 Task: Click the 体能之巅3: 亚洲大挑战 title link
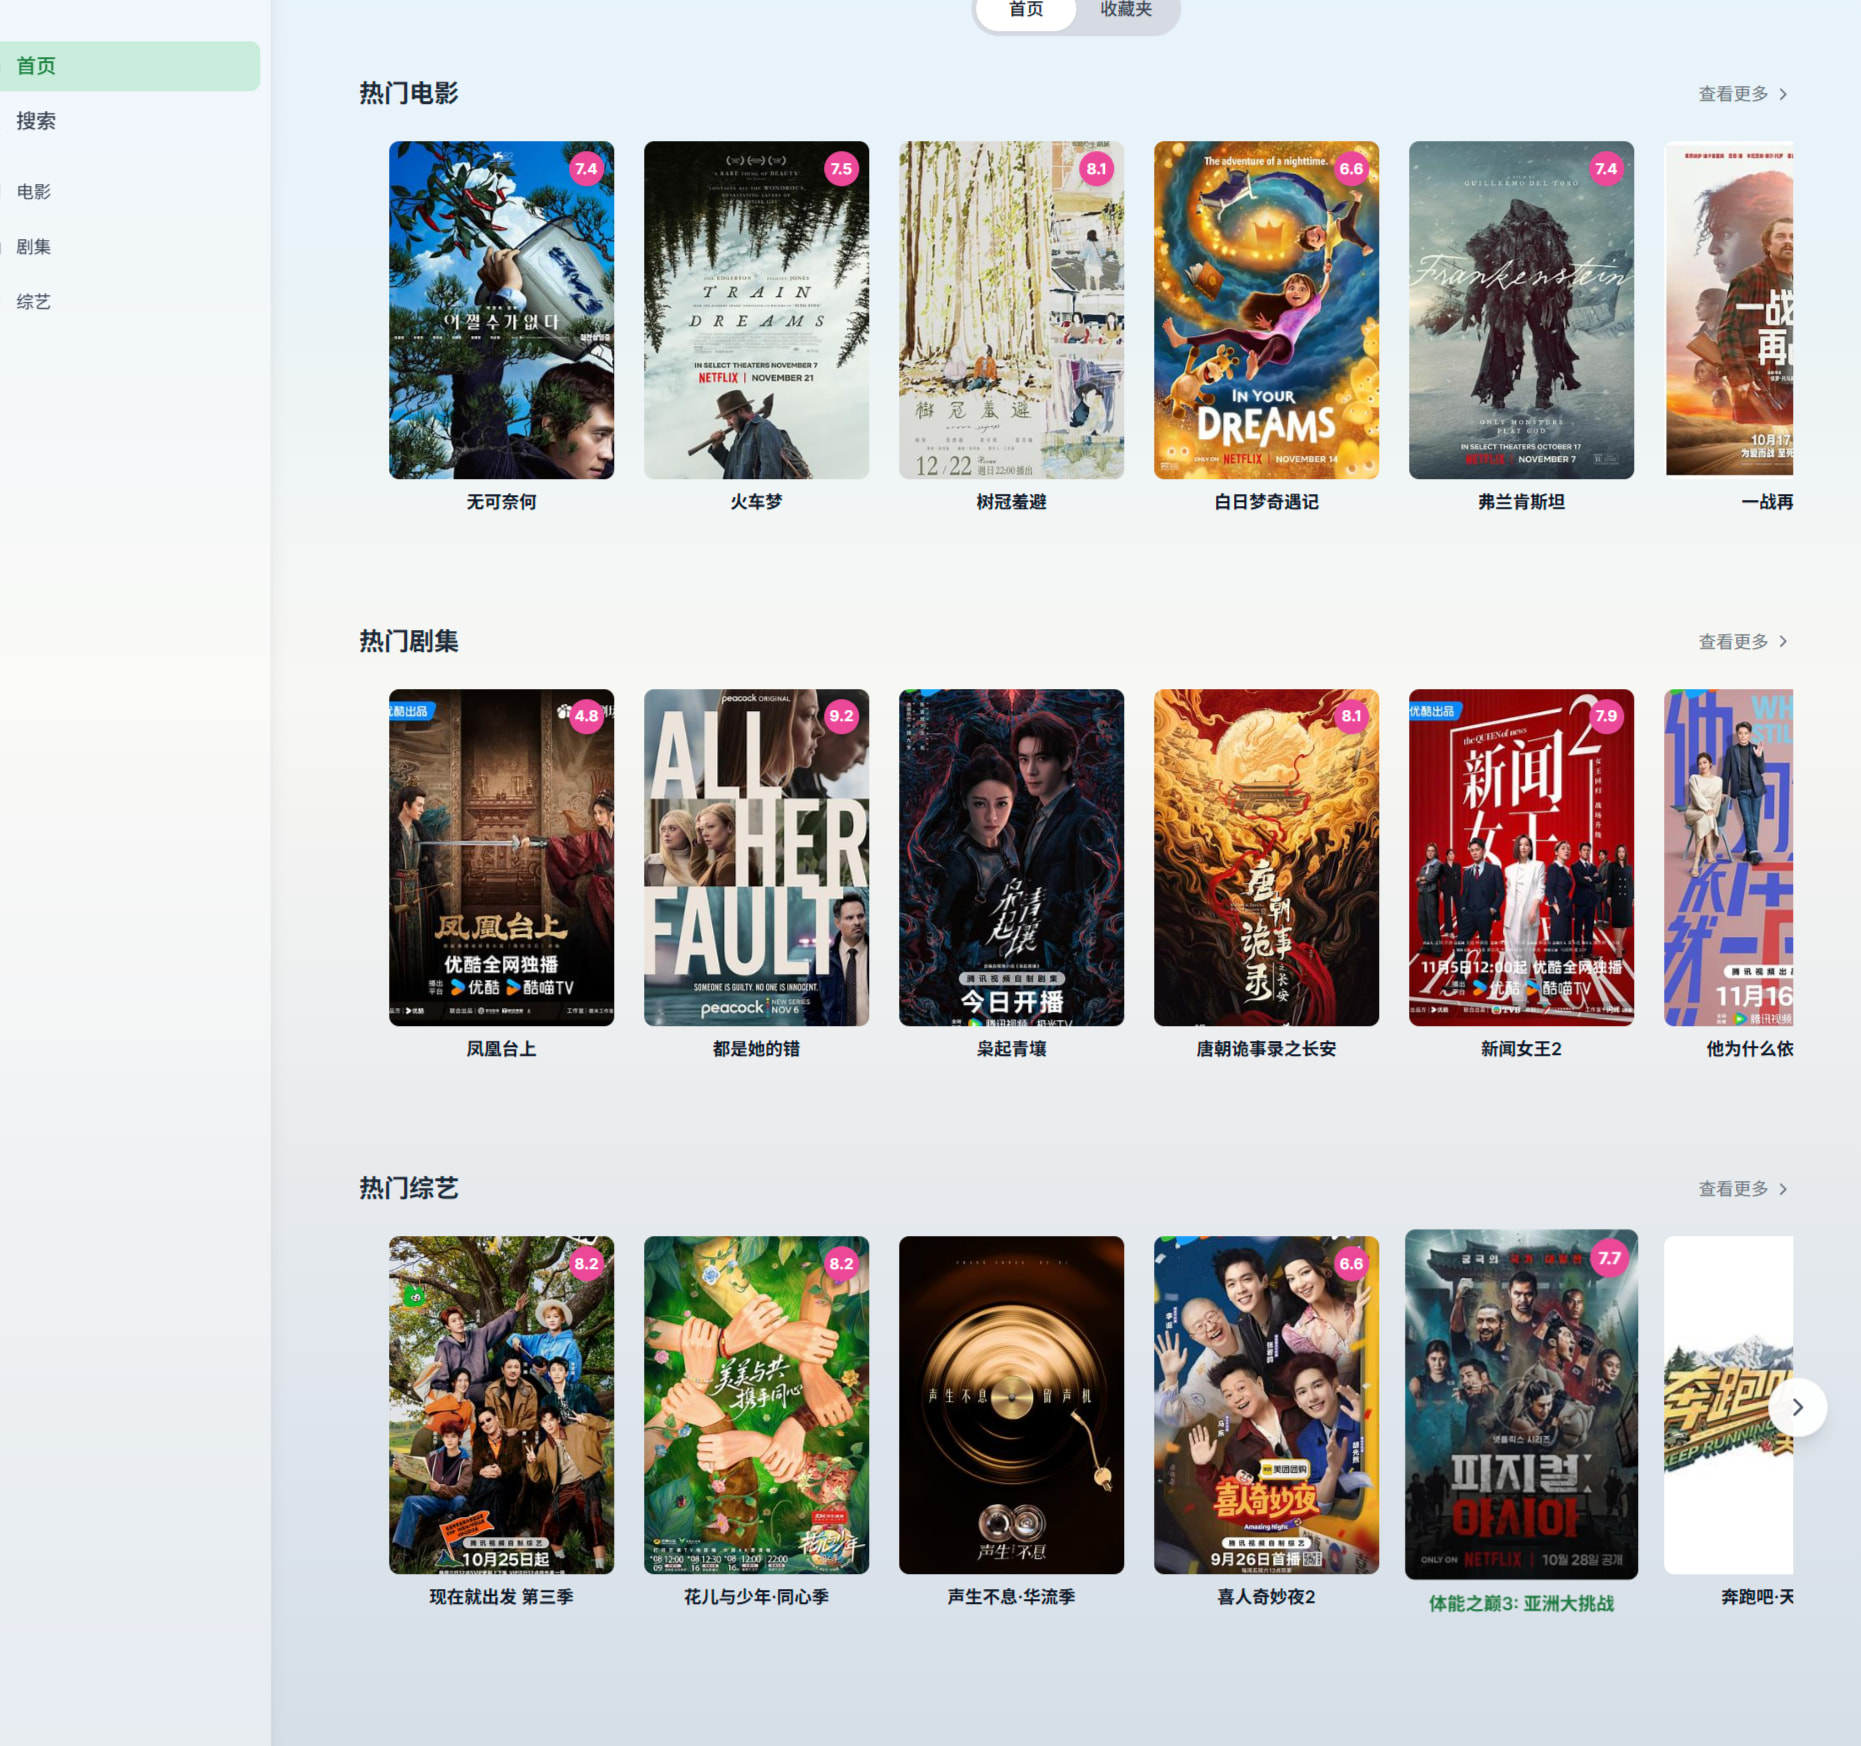tap(1521, 1604)
